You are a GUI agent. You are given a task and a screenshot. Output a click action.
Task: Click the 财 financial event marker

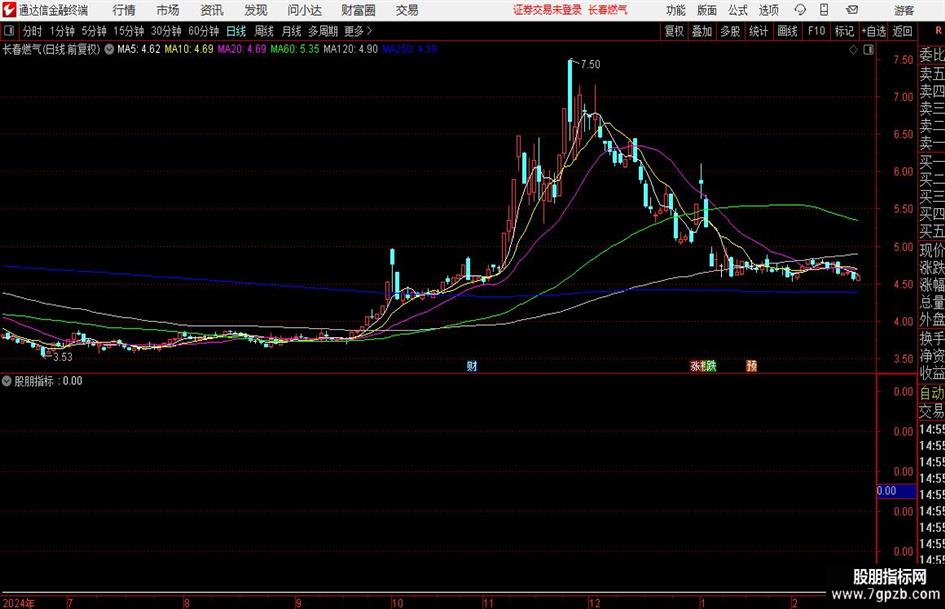coord(472,366)
